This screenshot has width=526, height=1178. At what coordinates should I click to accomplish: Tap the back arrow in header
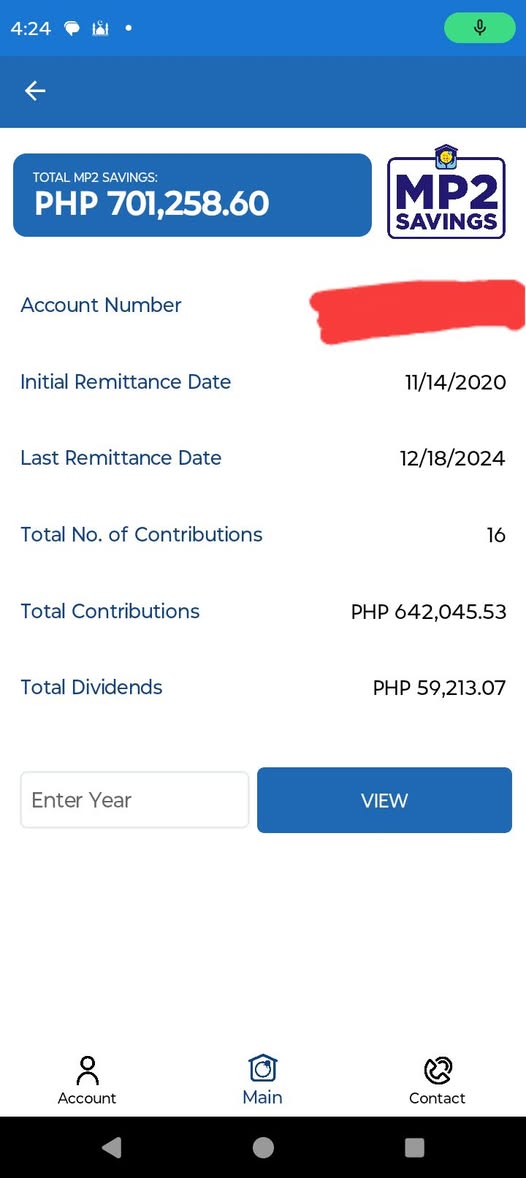35,91
